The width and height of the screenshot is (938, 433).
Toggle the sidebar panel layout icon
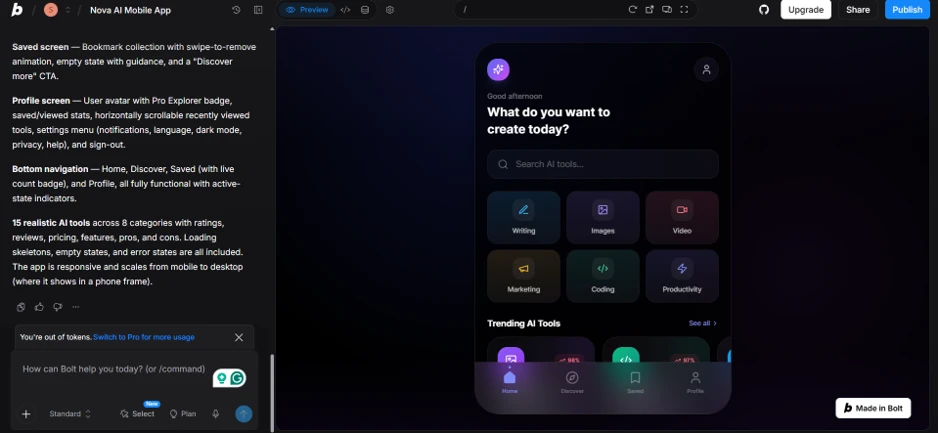(x=258, y=10)
